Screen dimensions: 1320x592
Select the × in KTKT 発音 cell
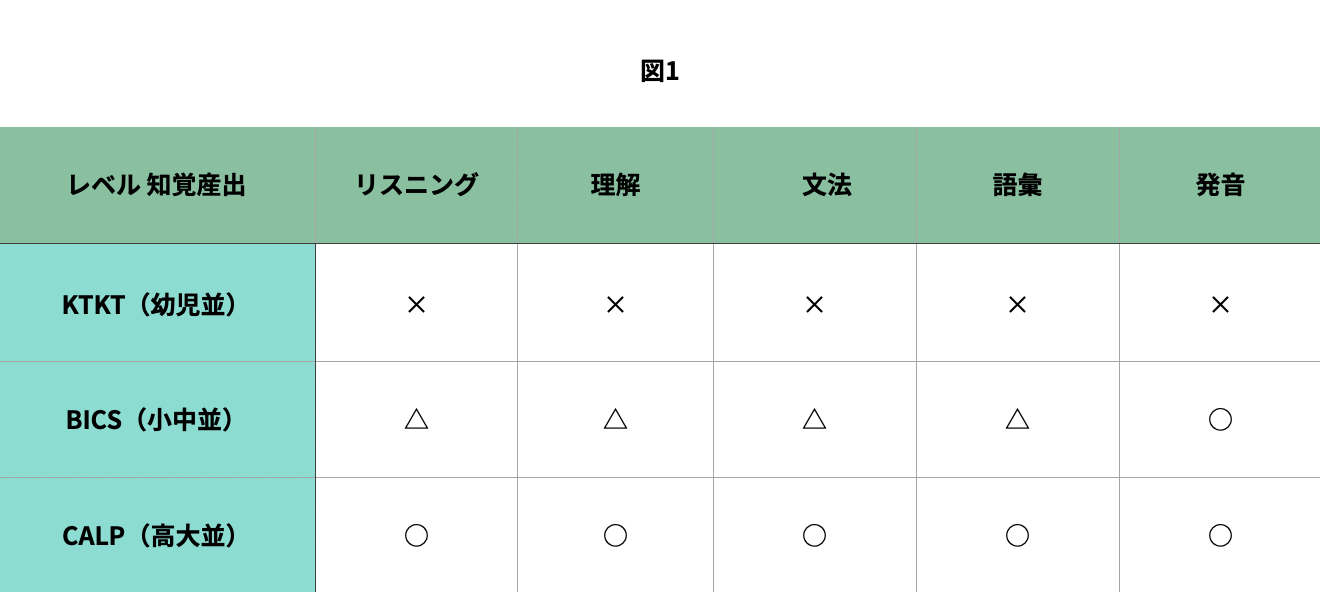pyautogui.click(x=1220, y=304)
